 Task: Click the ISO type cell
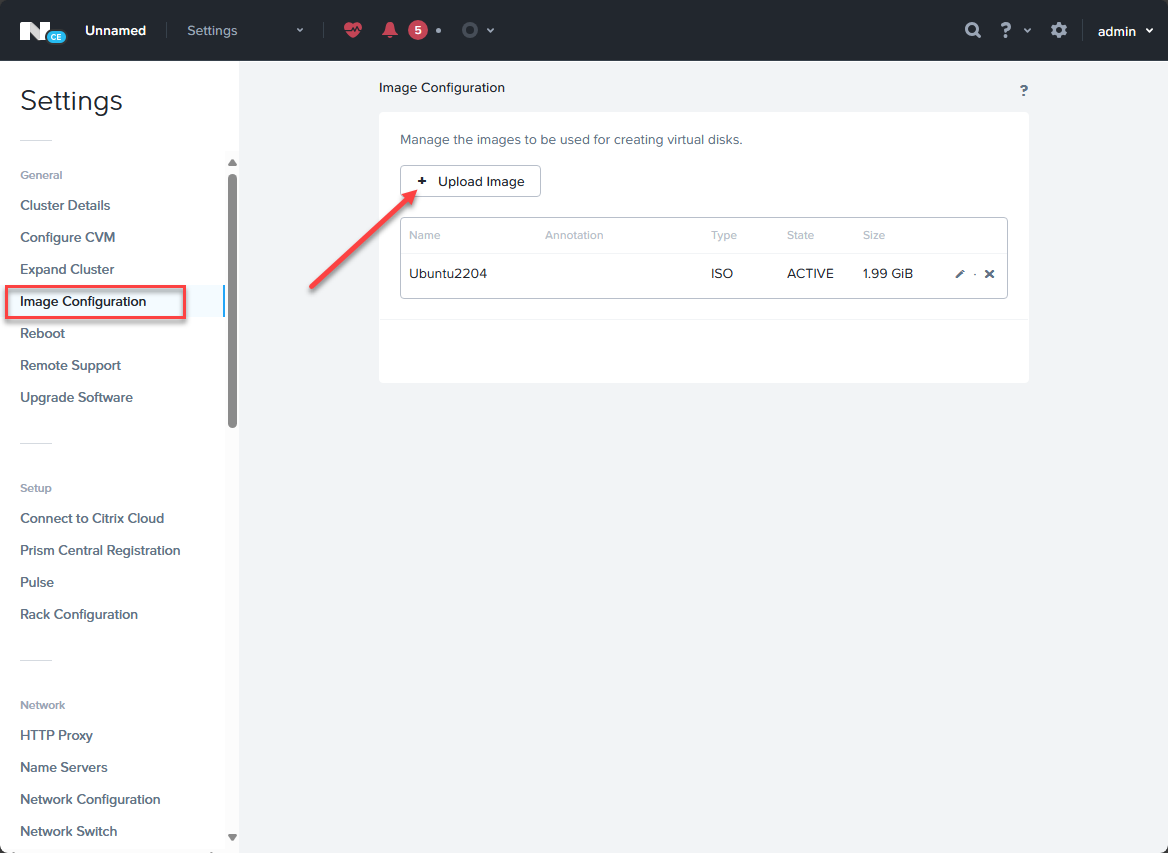click(722, 273)
